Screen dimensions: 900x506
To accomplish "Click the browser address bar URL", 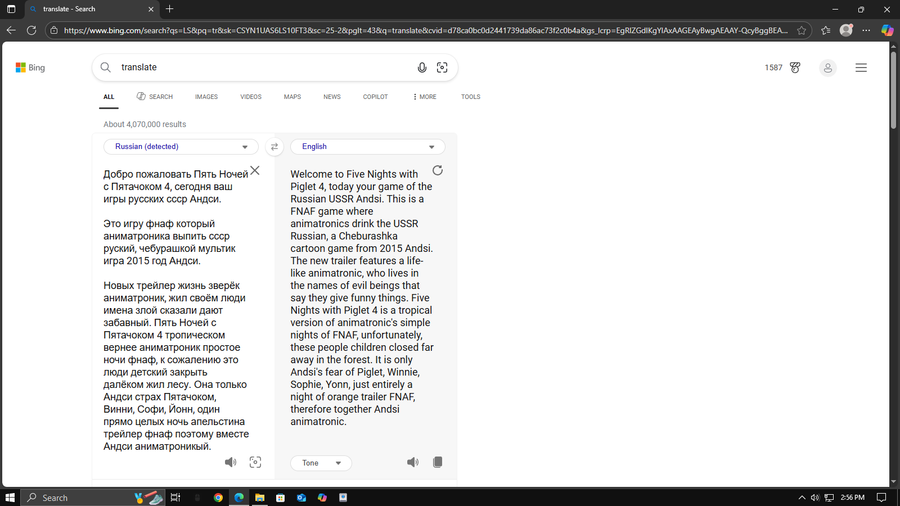I will click(425, 30).
